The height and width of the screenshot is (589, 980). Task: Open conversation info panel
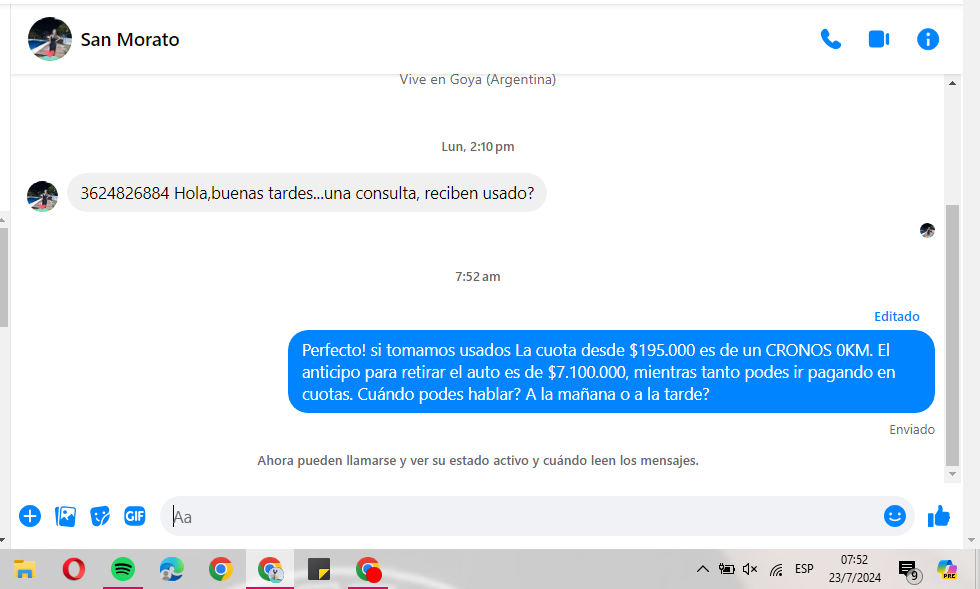[x=928, y=39]
